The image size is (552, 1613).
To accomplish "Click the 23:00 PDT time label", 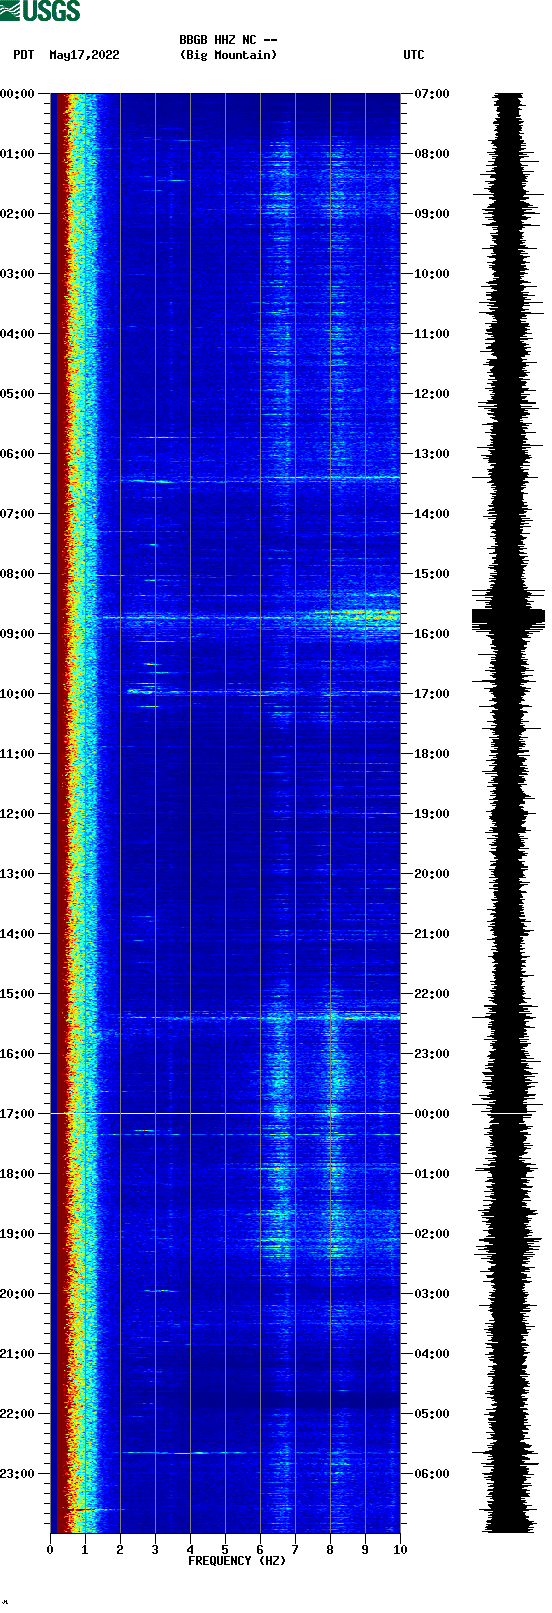I will [x=18, y=1474].
